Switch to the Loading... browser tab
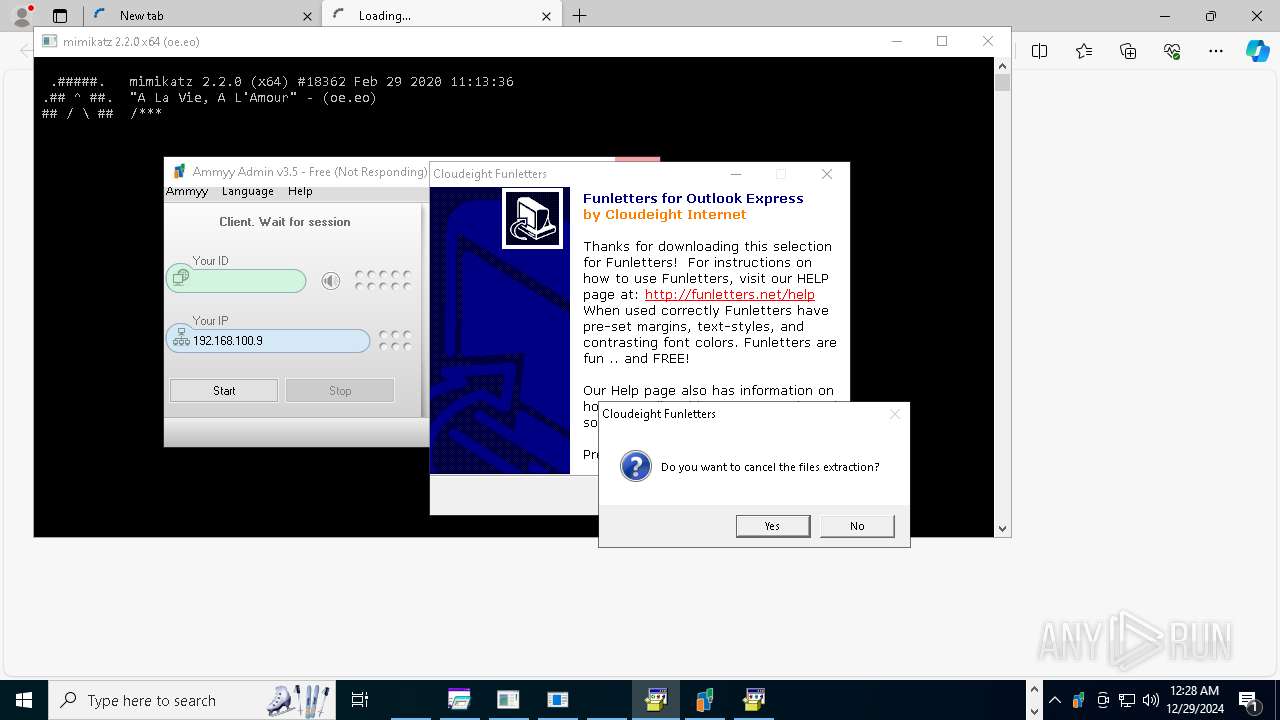Screen dimensions: 1280x720 [440, 15]
